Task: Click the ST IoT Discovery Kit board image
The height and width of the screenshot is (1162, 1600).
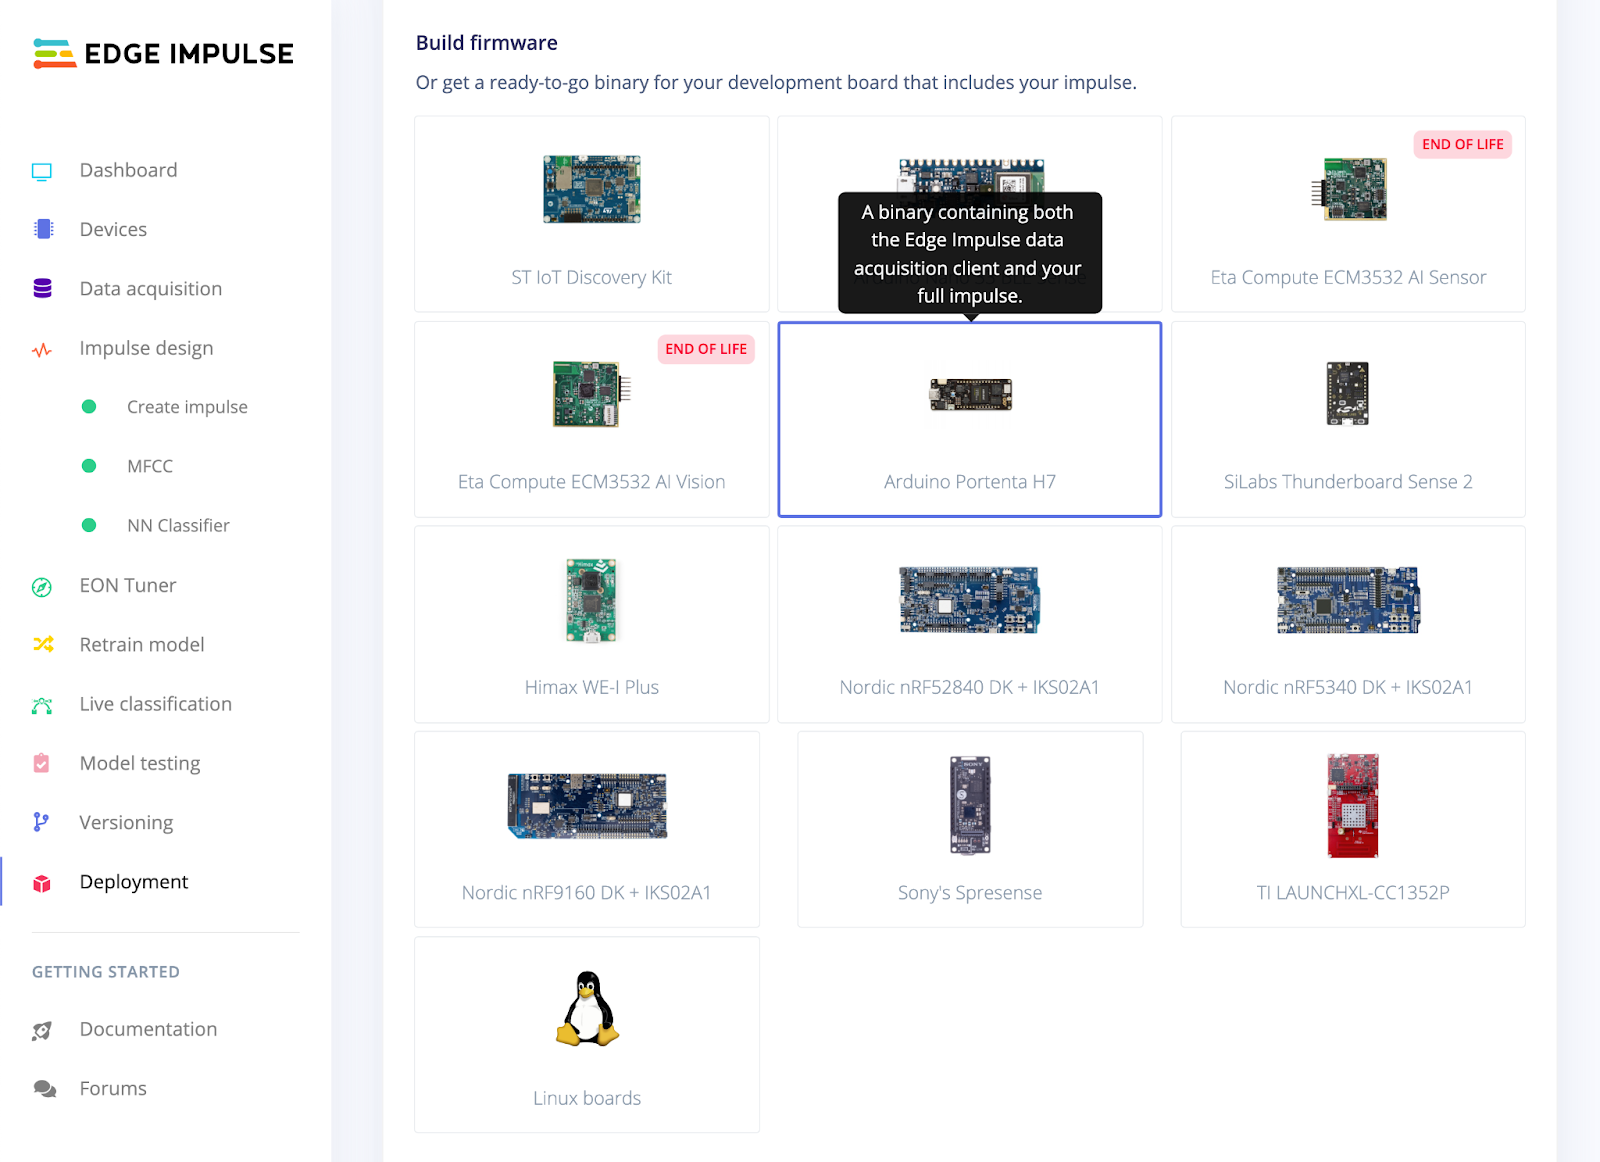Action: tap(592, 189)
